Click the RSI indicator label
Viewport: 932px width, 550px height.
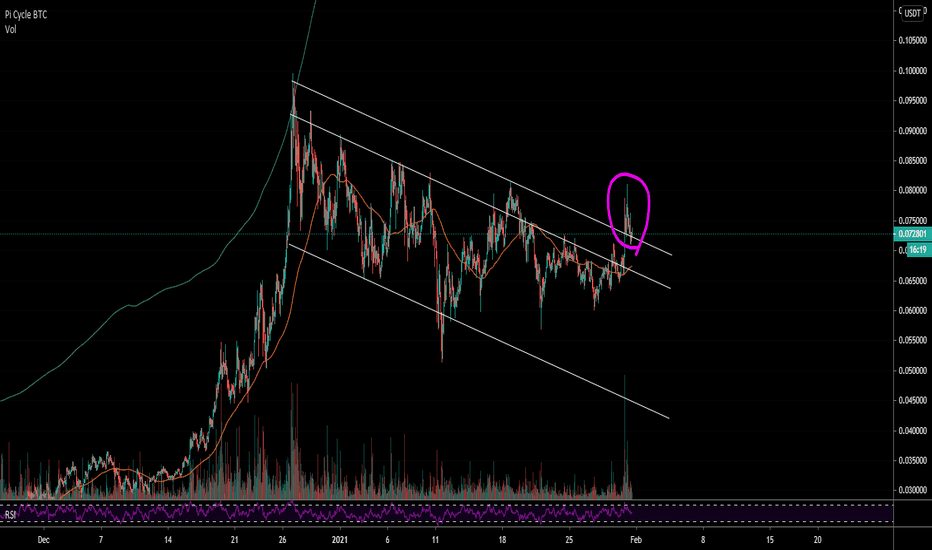point(10,515)
